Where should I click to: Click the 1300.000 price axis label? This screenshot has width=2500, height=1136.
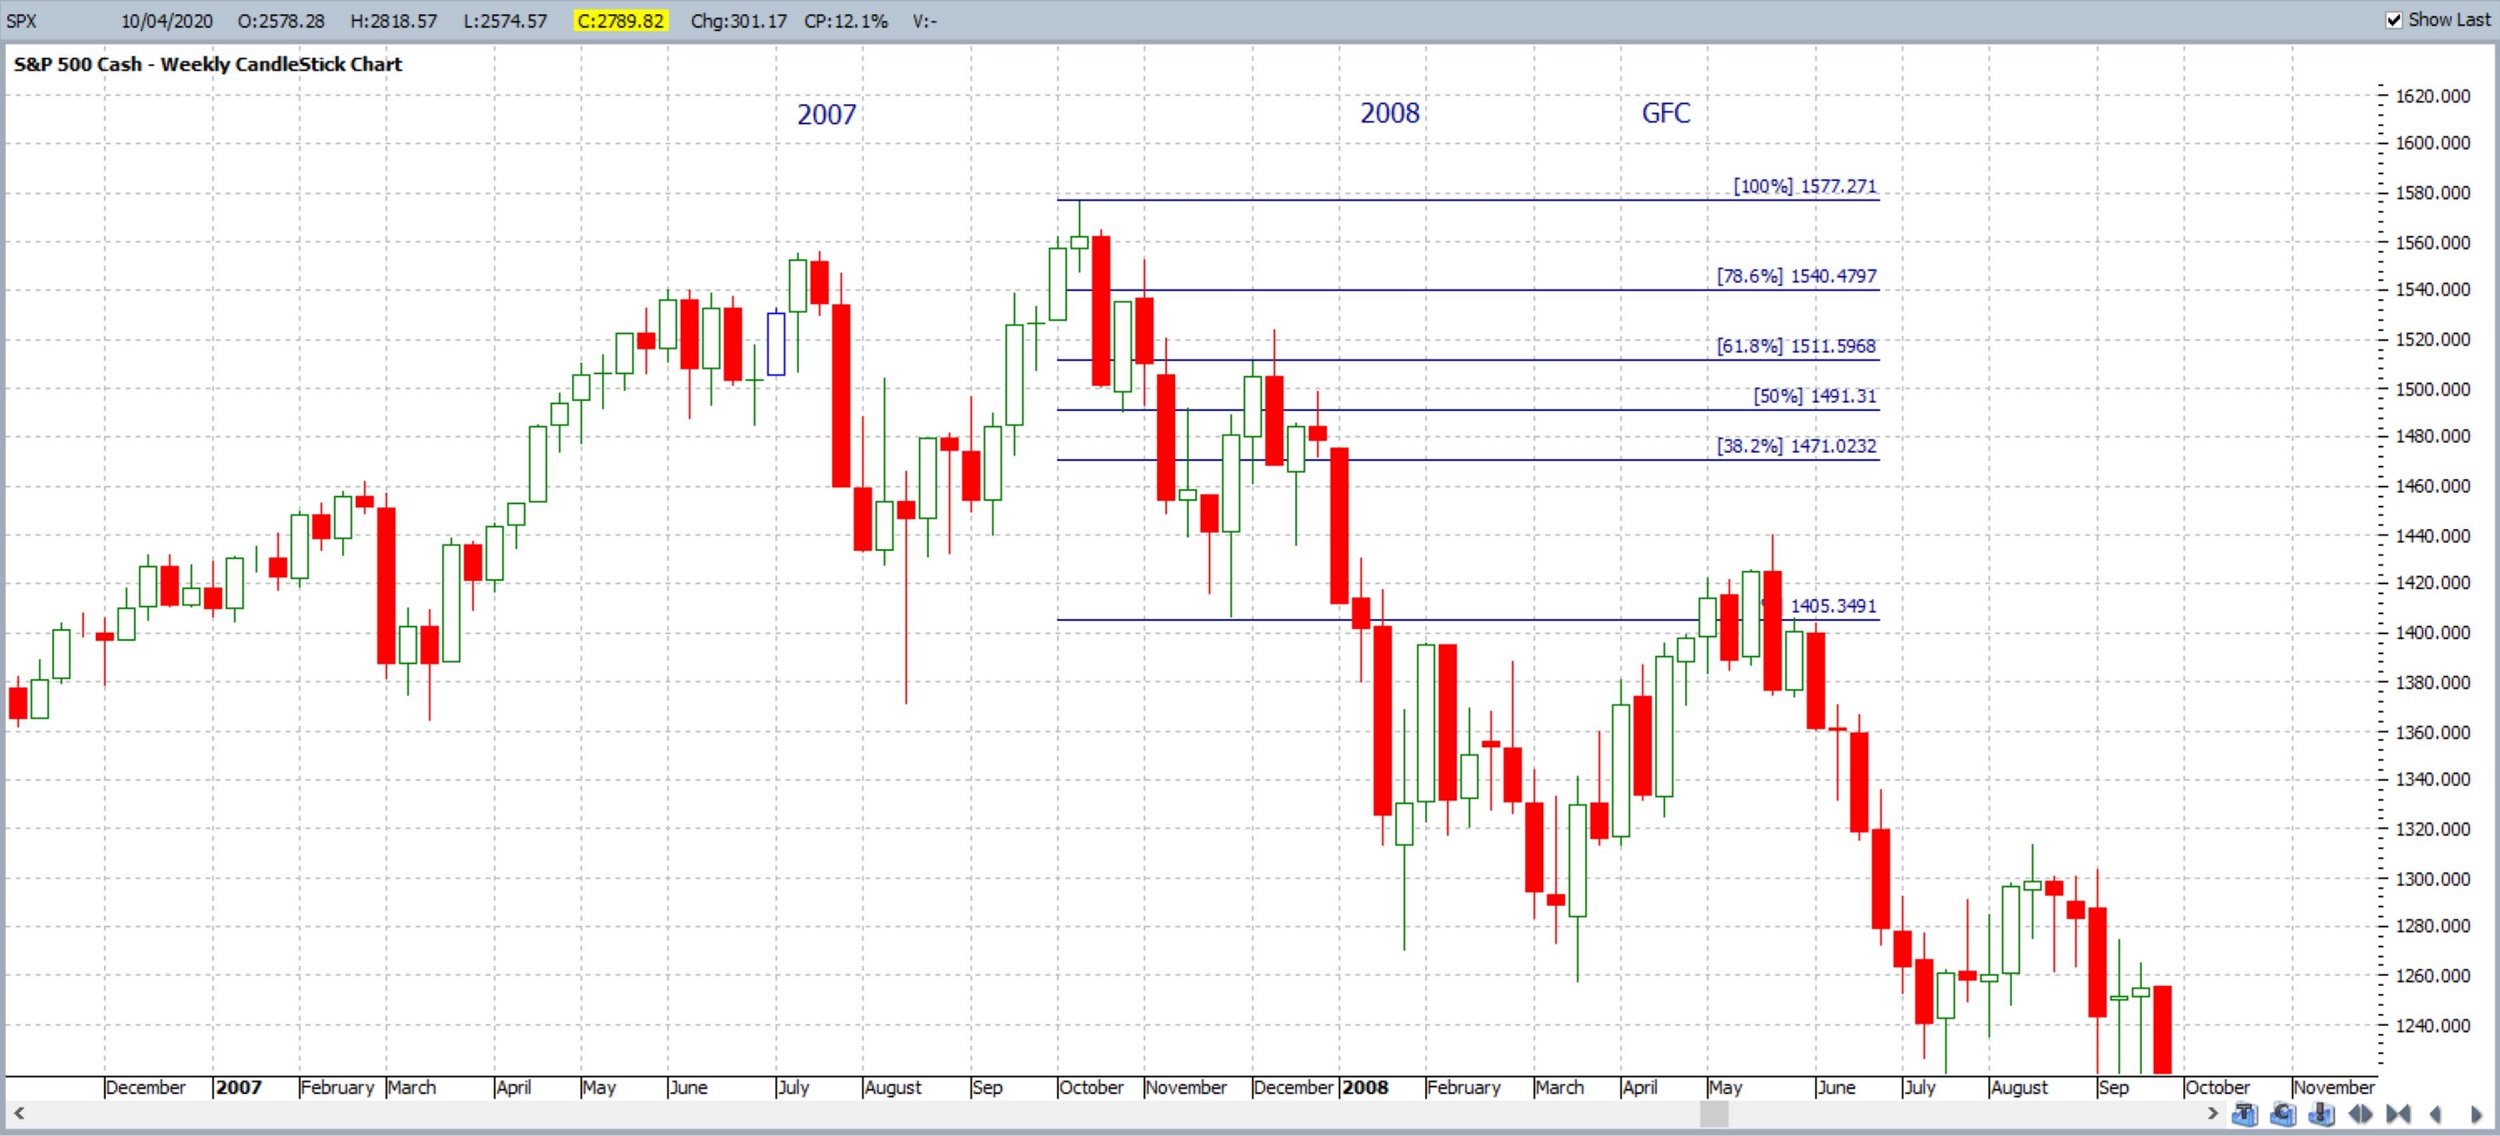click(2432, 879)
